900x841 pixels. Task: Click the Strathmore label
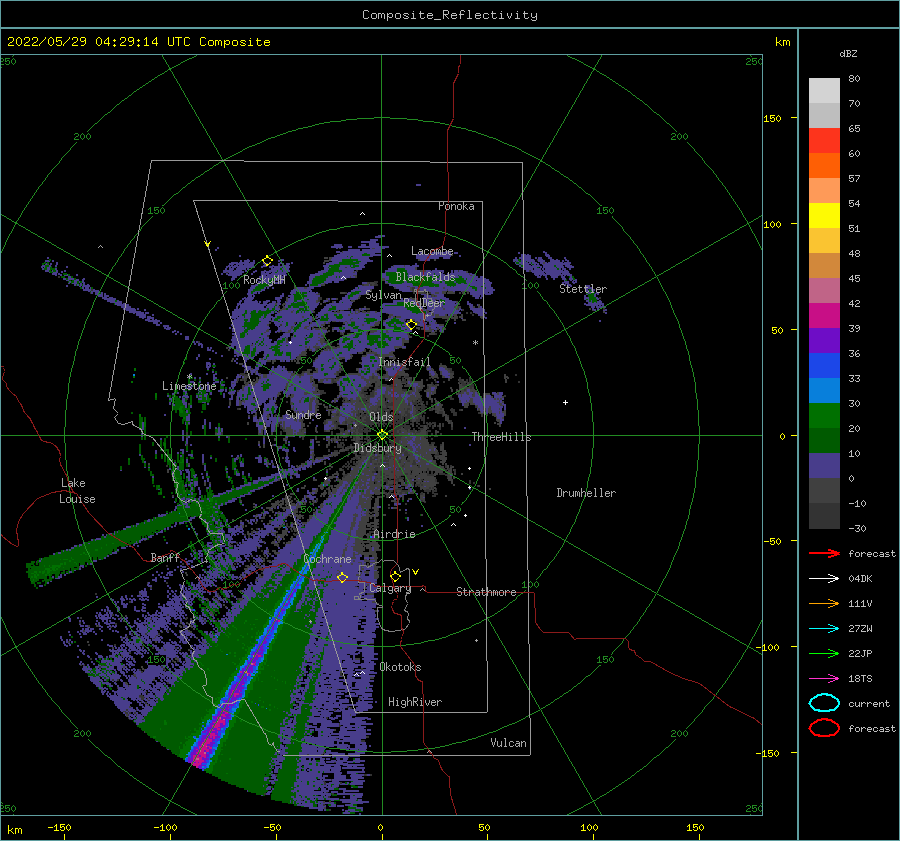tap(486, 592)
